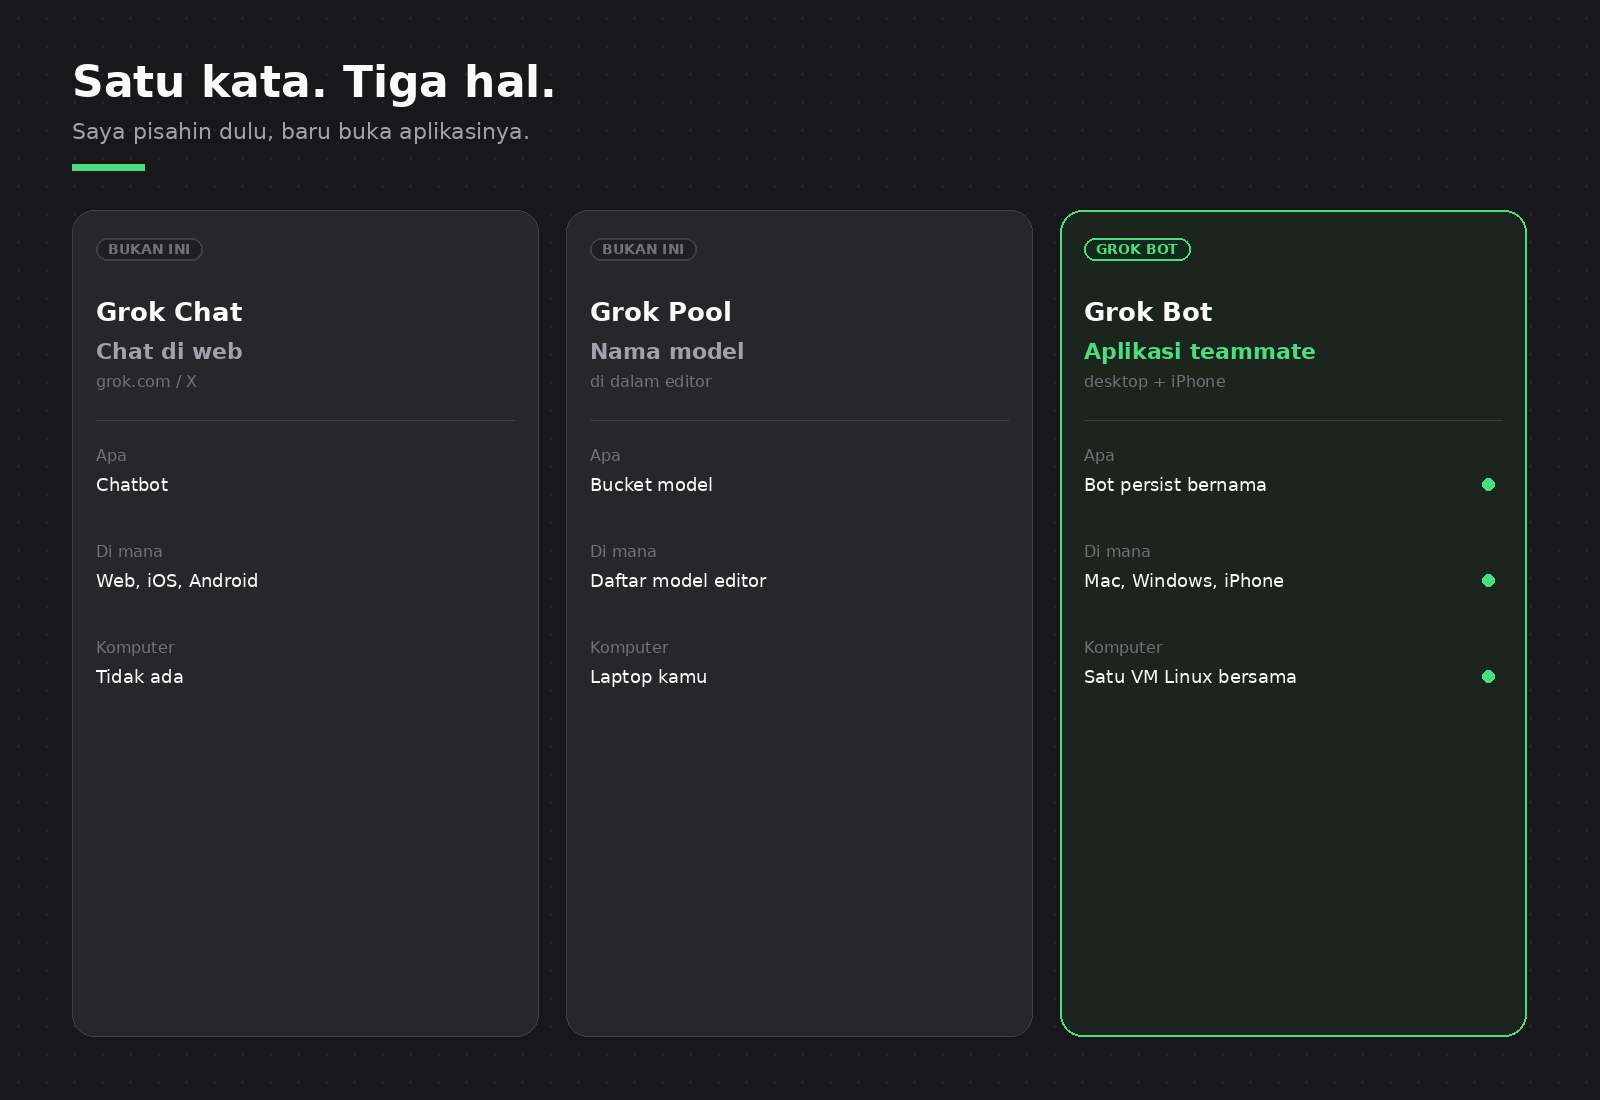Click the Grok Chat card title

tap(169, 312)
